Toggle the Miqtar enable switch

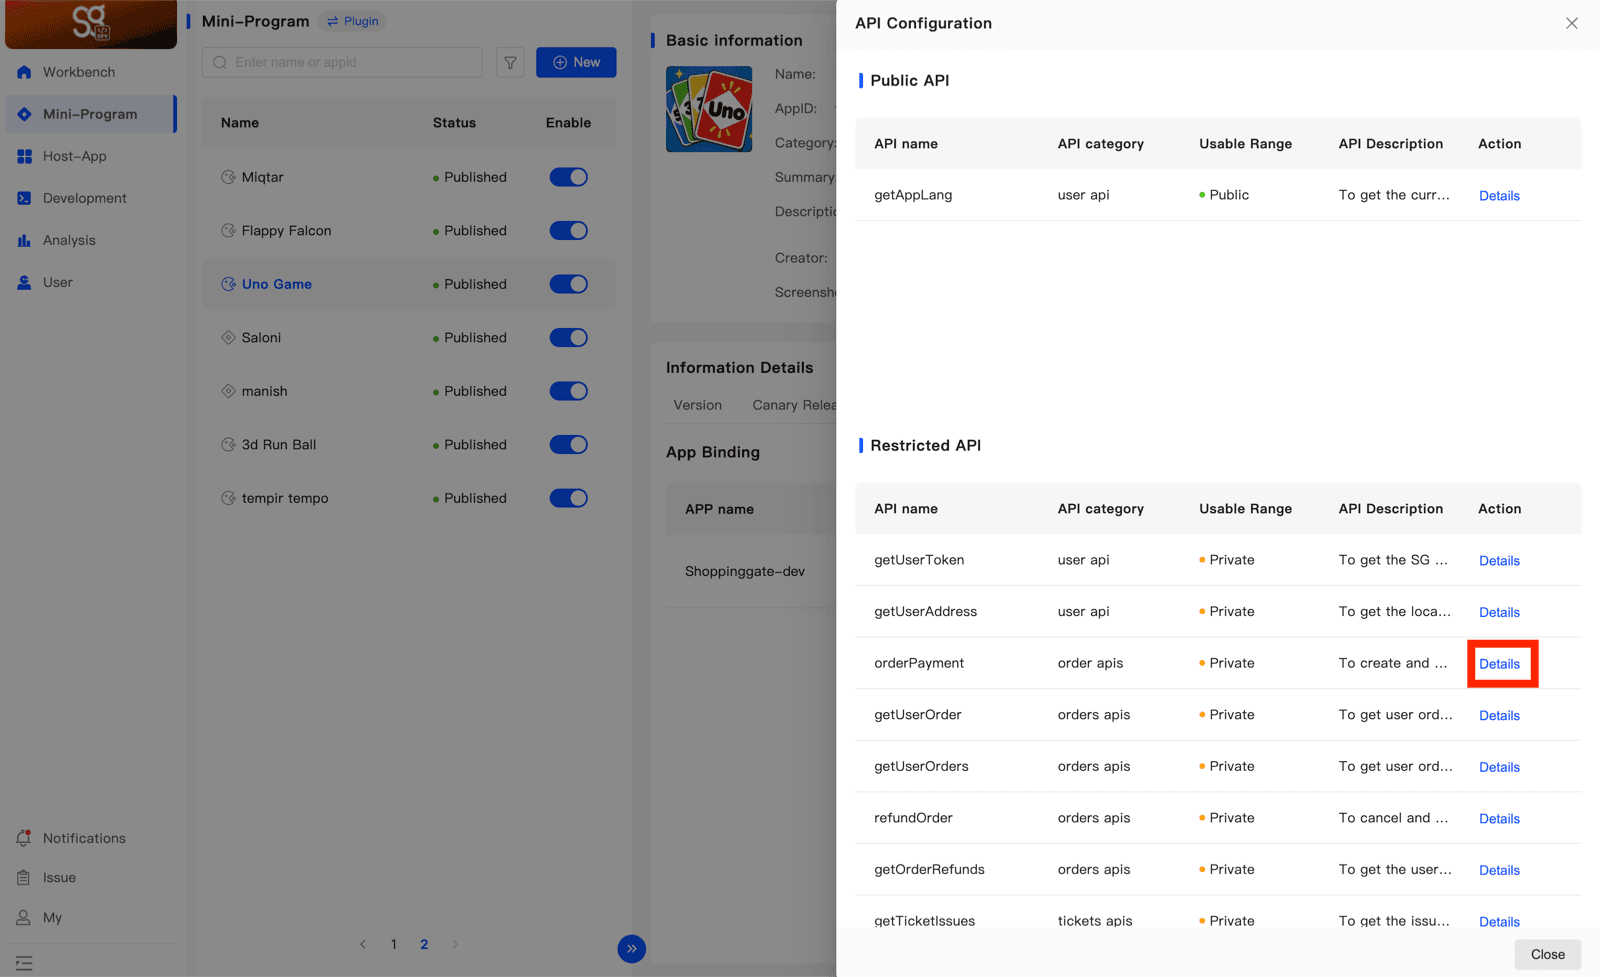568,177
